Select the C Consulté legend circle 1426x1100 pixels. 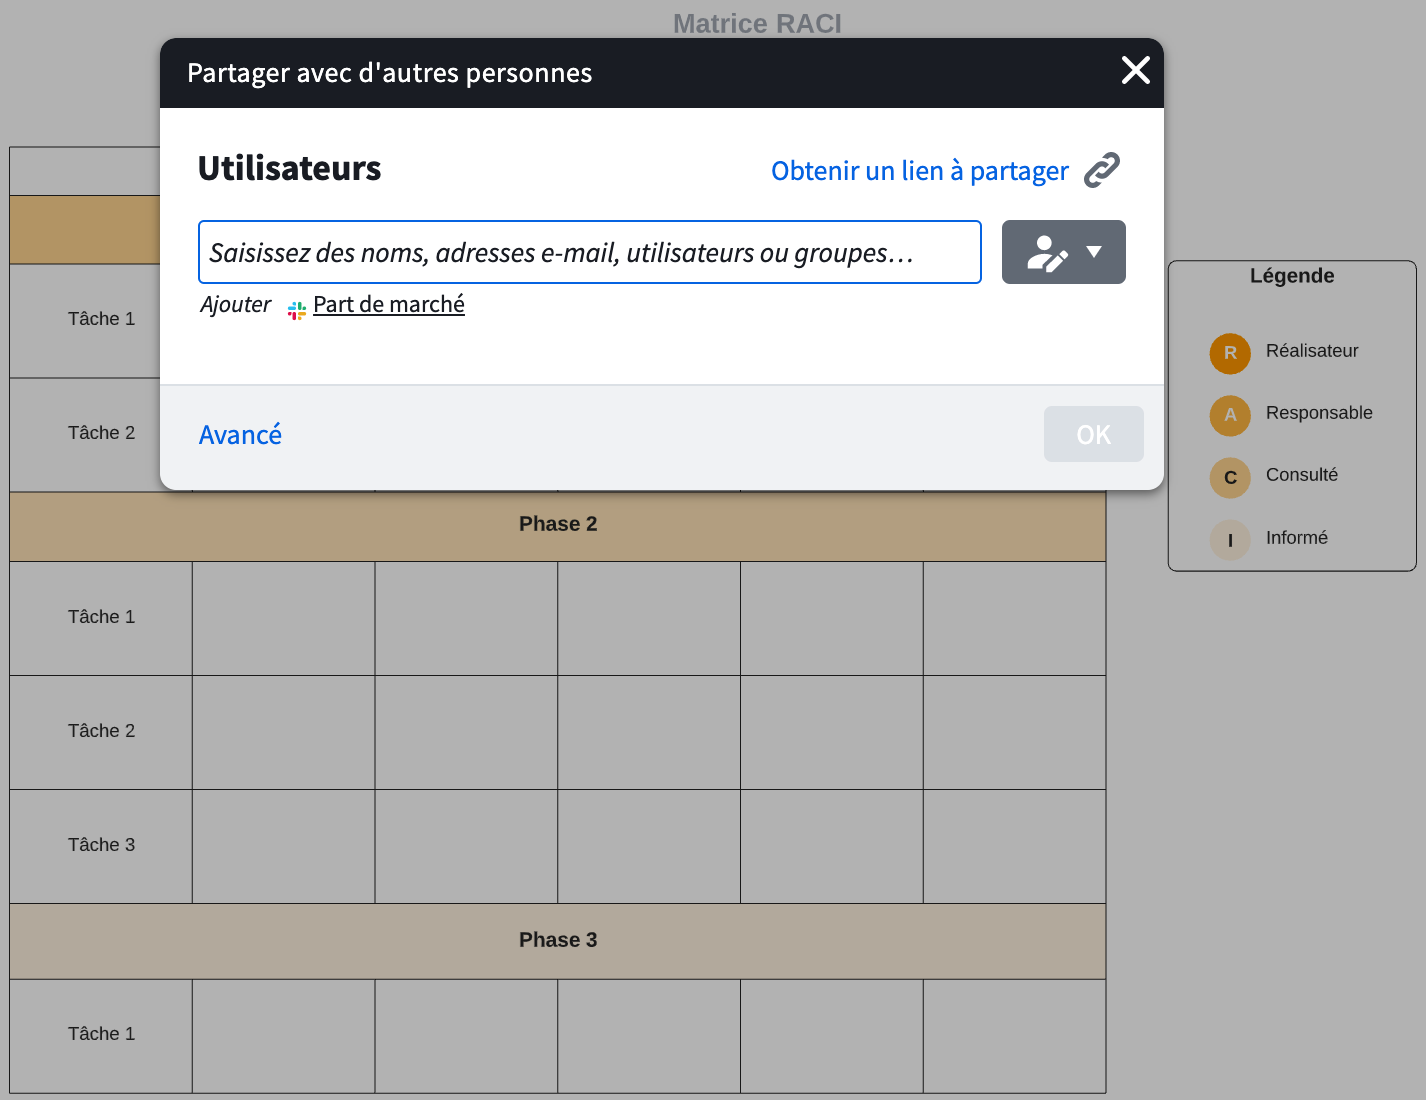[1230, 478]
